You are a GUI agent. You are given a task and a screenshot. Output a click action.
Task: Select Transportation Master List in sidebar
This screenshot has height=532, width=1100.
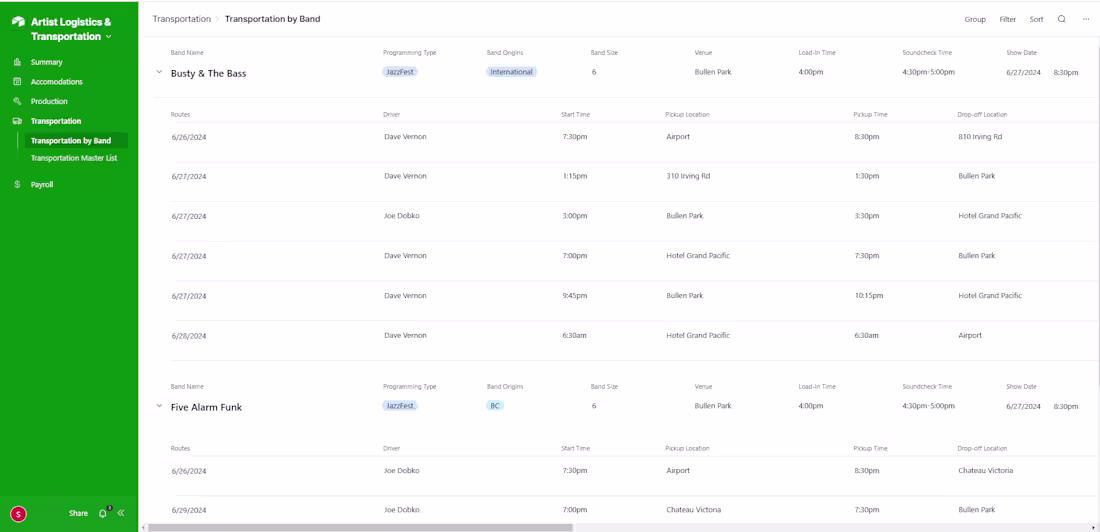pyautogui.click(x=74, y=158)
